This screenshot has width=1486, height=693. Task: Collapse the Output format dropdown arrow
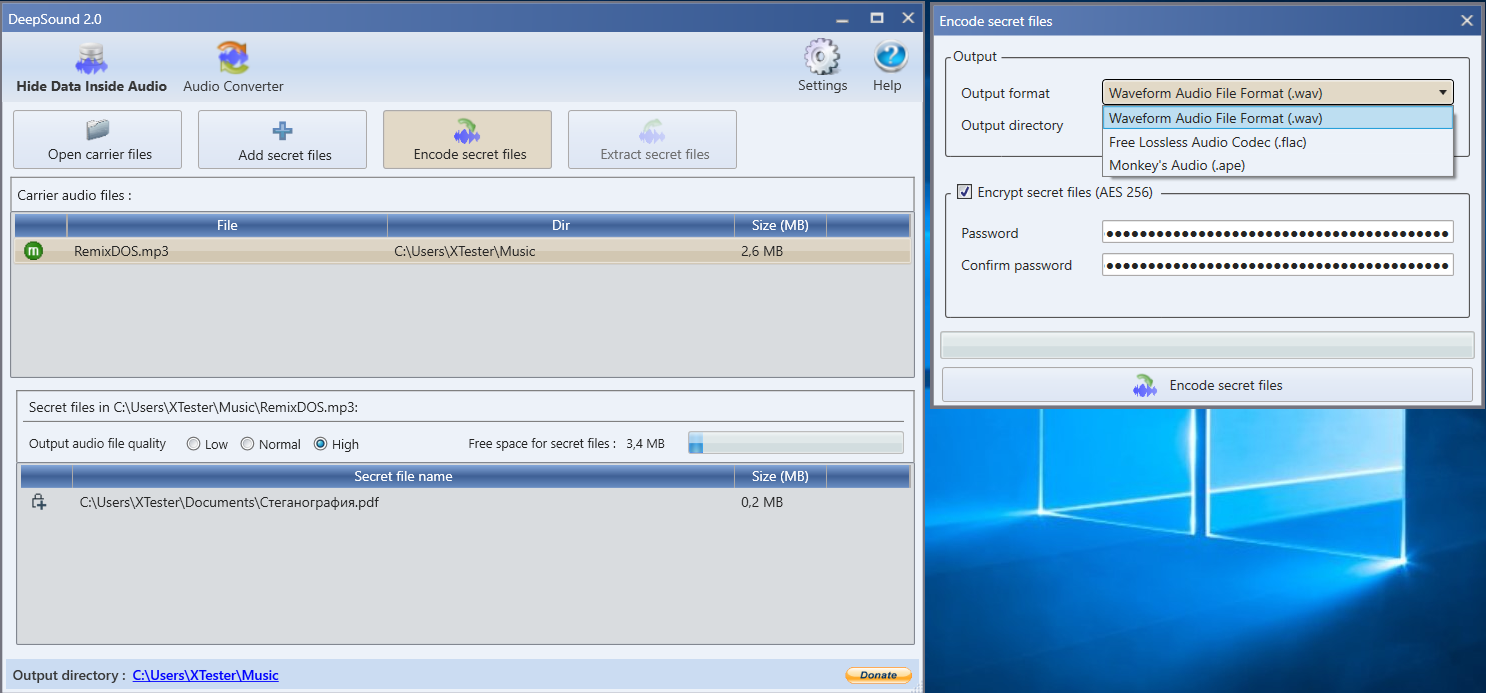tap(1442, 93)
